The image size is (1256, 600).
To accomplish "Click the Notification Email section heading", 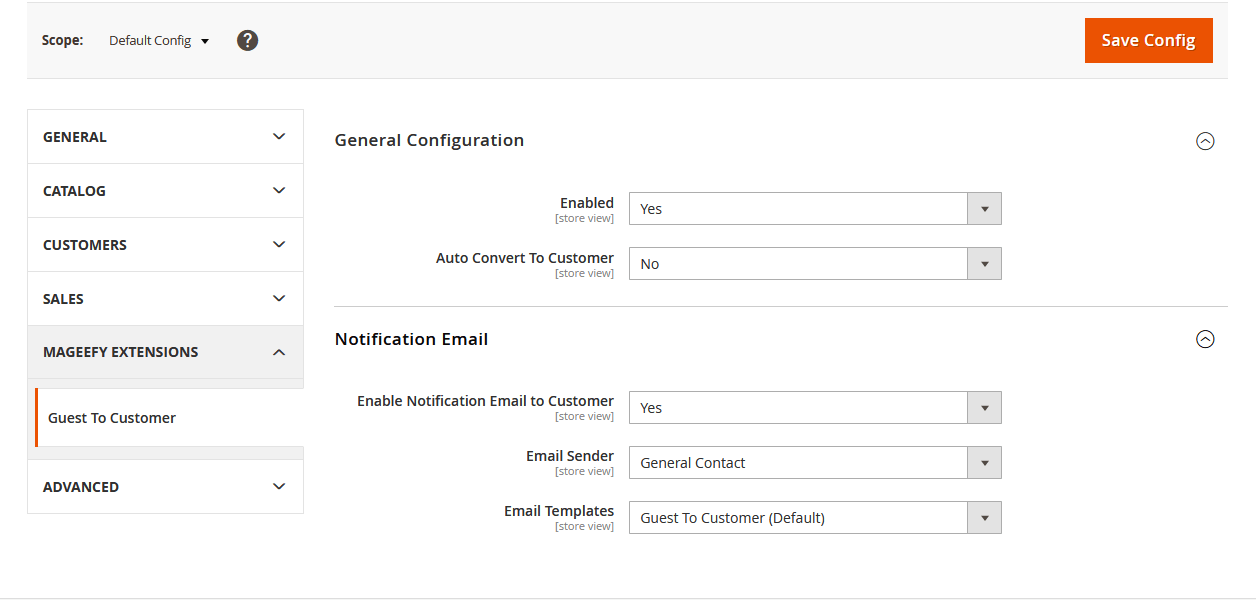I will [x=411, y=339].
